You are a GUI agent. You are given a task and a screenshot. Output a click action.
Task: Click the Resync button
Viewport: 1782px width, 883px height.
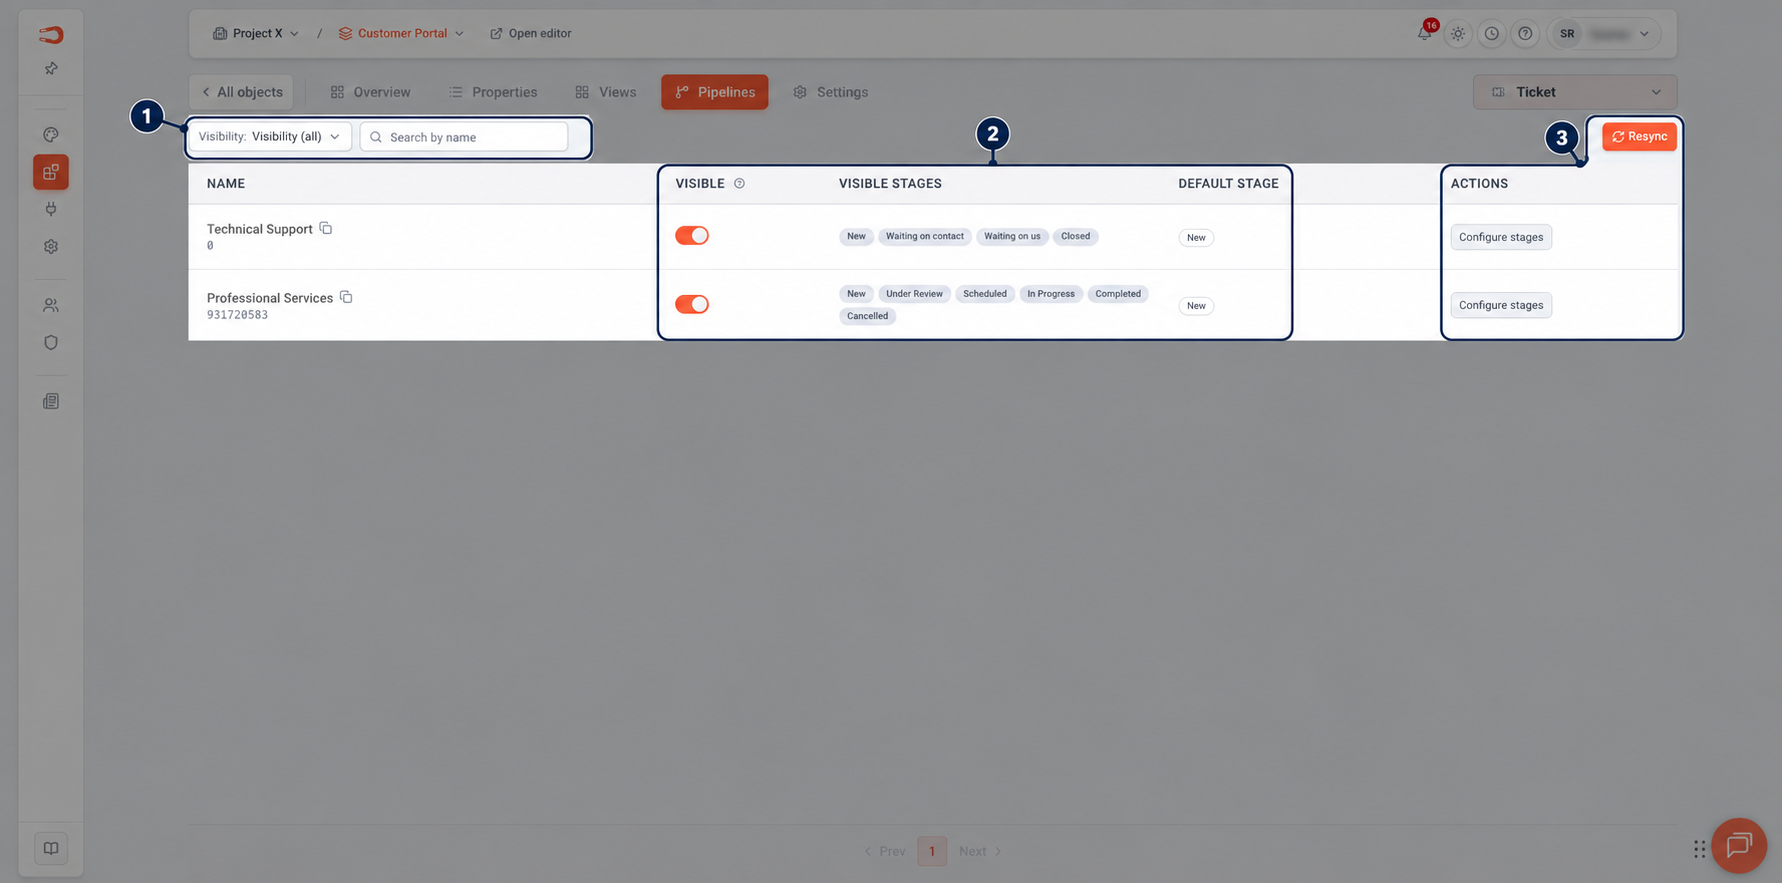pyautogui.click(x=1639, y=137)
